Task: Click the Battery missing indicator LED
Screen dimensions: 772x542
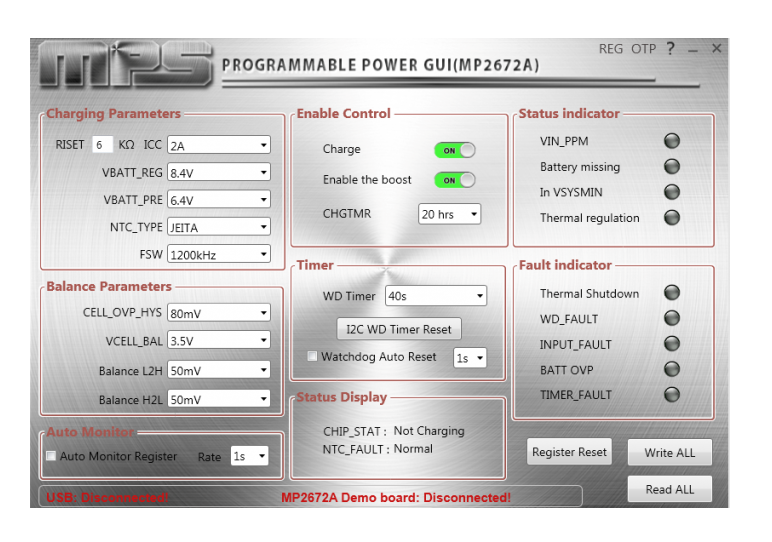Action: [x=672, y=166]
